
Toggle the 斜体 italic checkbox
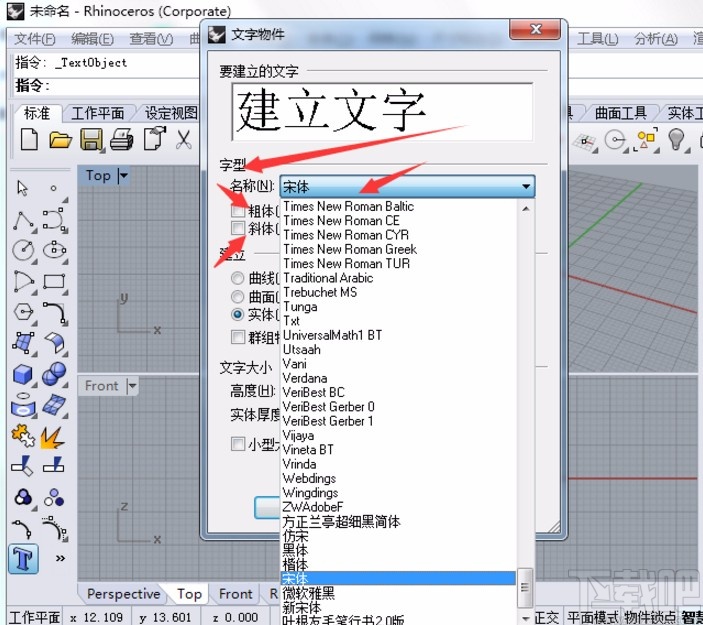238,228
